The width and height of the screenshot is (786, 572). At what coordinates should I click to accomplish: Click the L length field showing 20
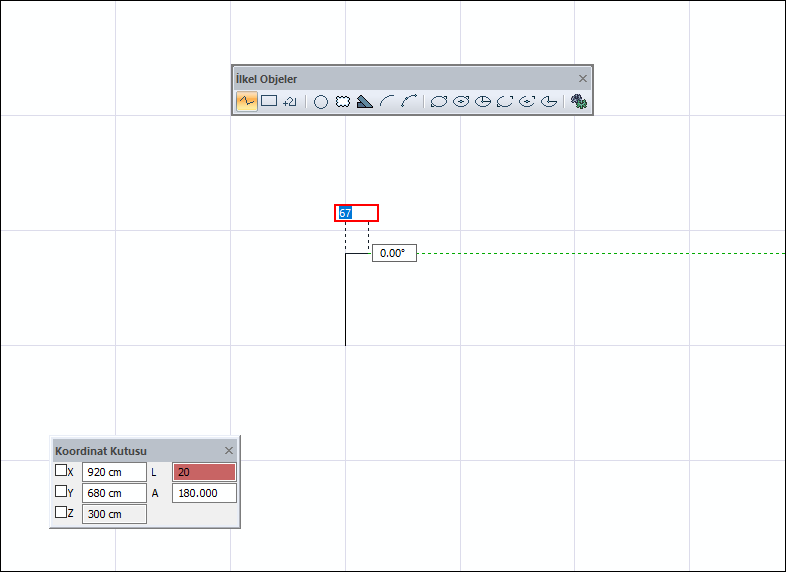coord(204,472)
